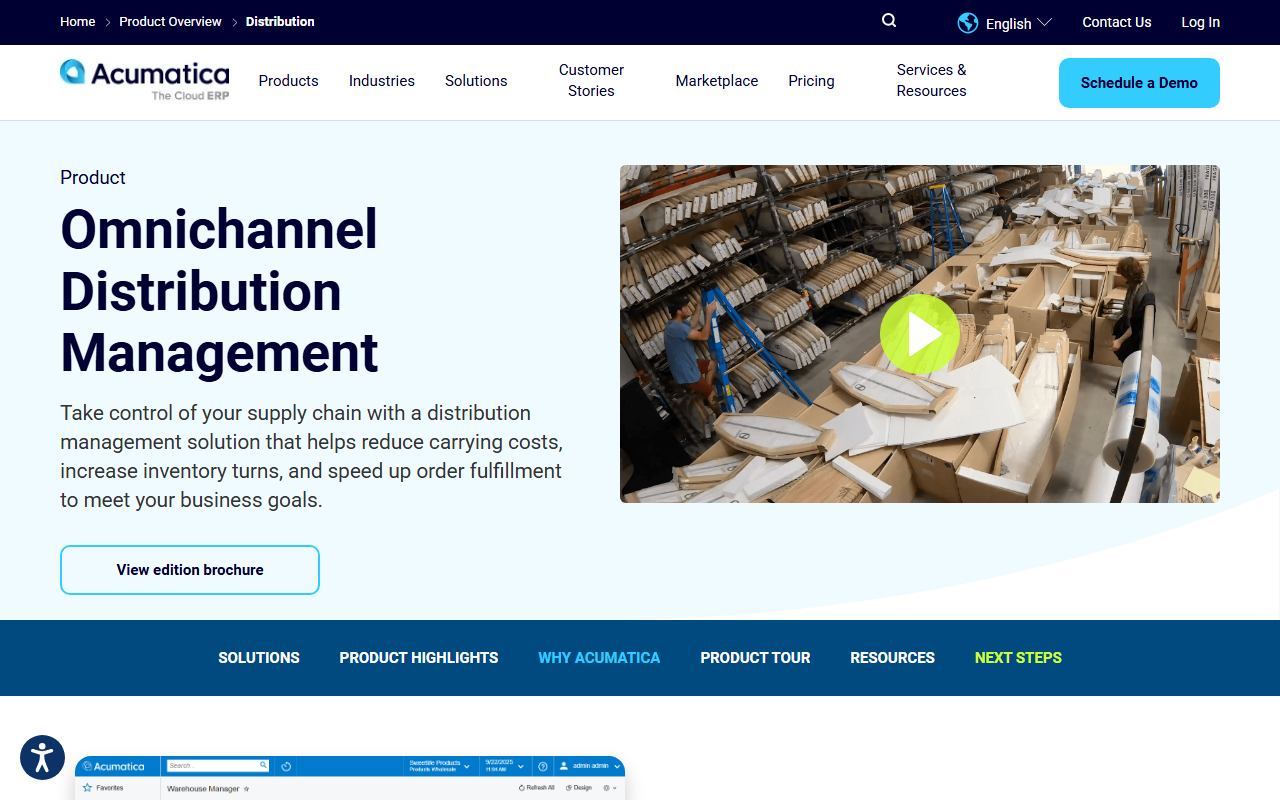This screenshot has height=800, width=1280.
Task: Play the warehouse video
Action: pyautogui.click(x=919, y=334)
